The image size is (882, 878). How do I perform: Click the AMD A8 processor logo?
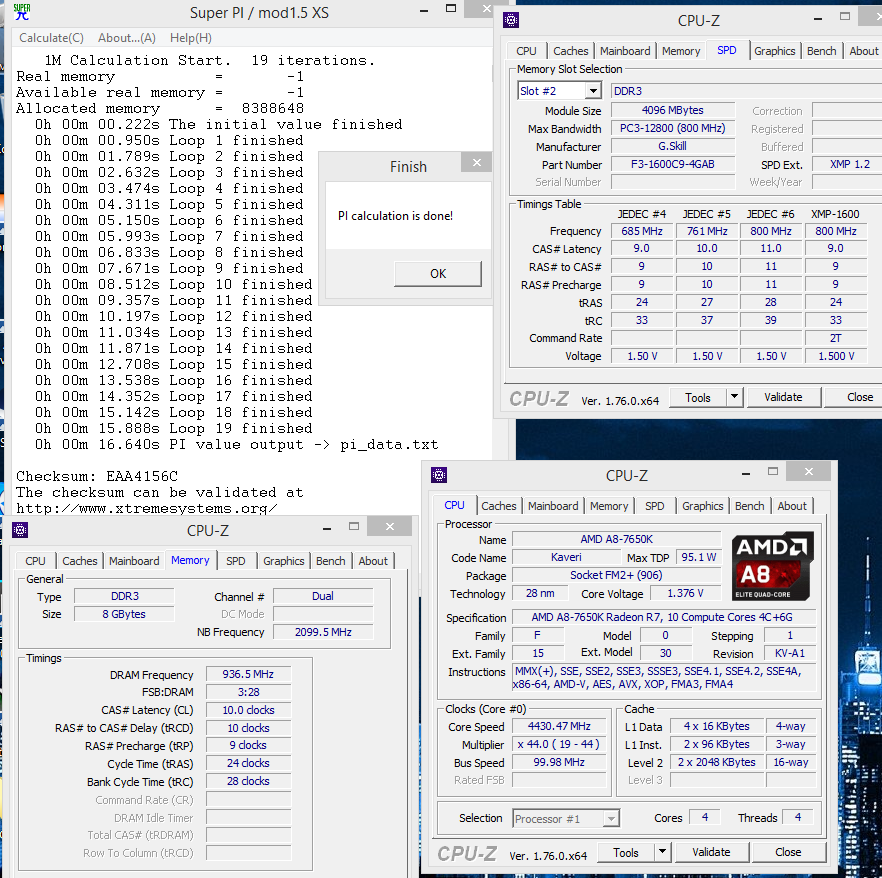[773, 566]
